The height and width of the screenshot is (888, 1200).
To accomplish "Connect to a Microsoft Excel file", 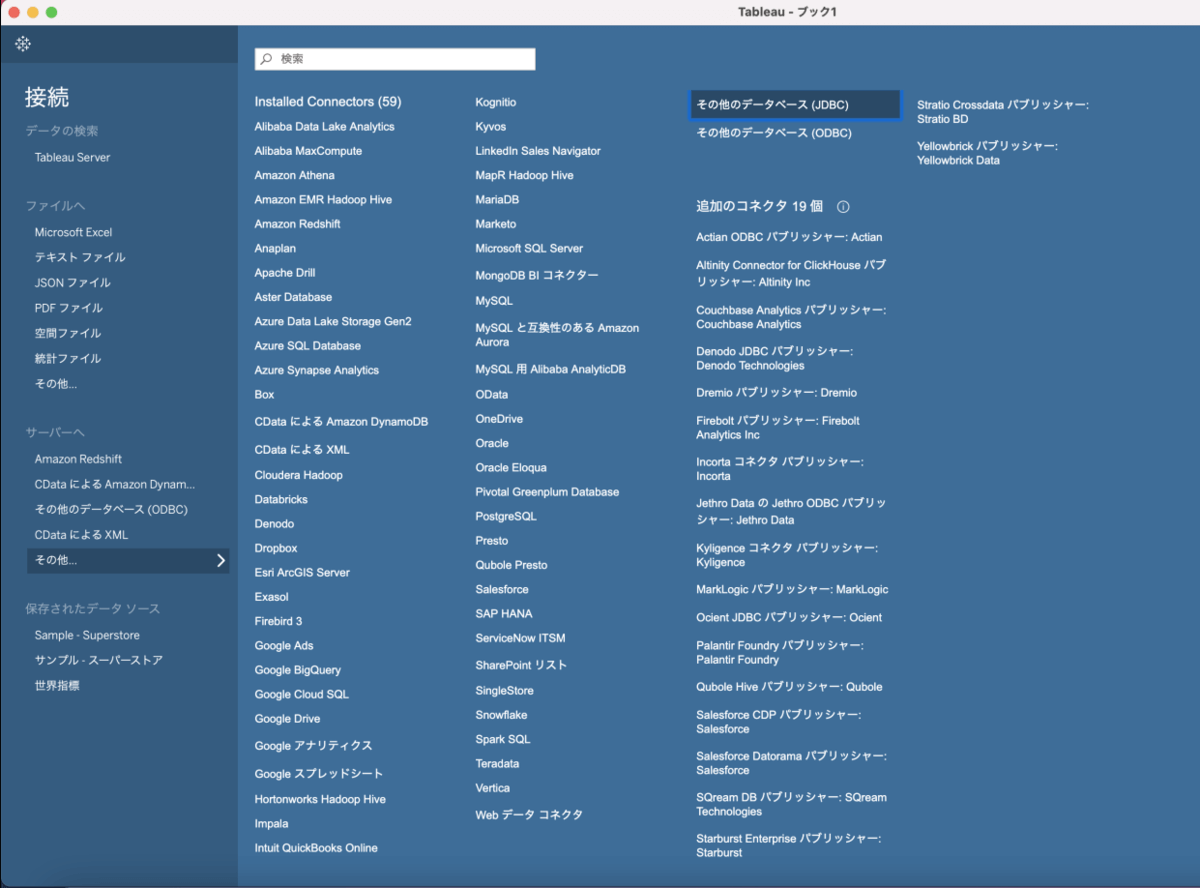I will (x=73, y=232).
